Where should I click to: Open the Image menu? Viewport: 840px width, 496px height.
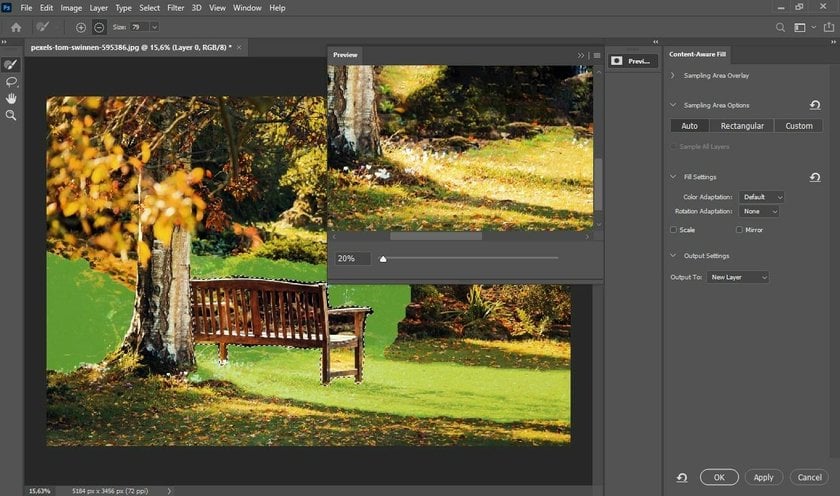(71, 8)
